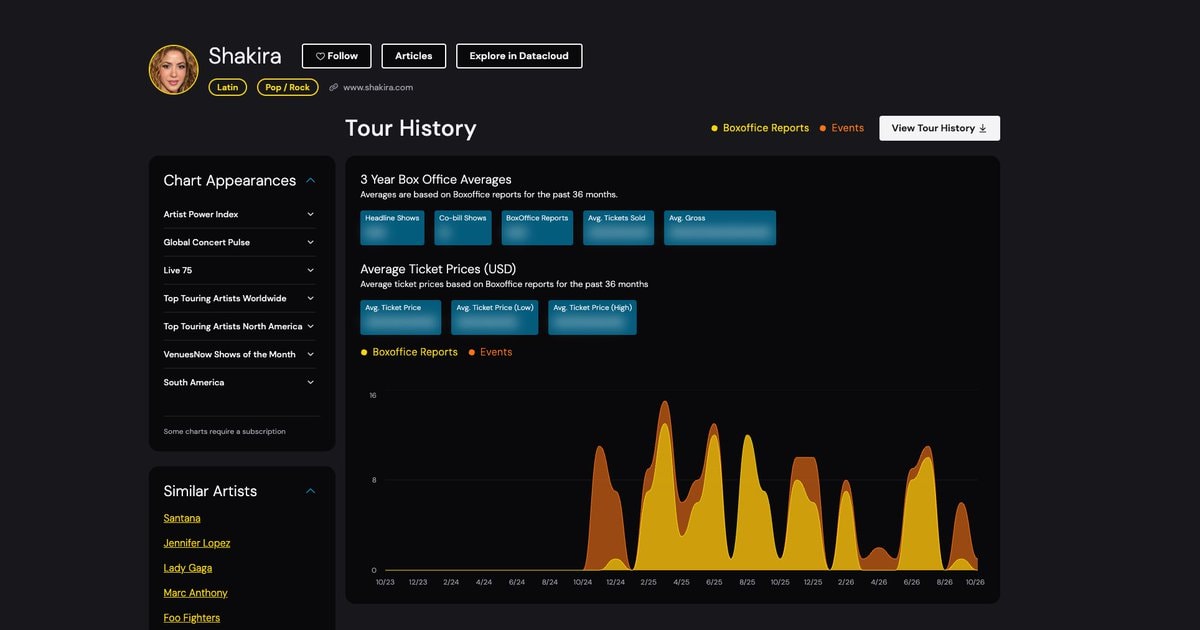Expand VenuesNow Shows of the Month row
The height and width of the screenshot is (630, 1200).
coord(242,354)
